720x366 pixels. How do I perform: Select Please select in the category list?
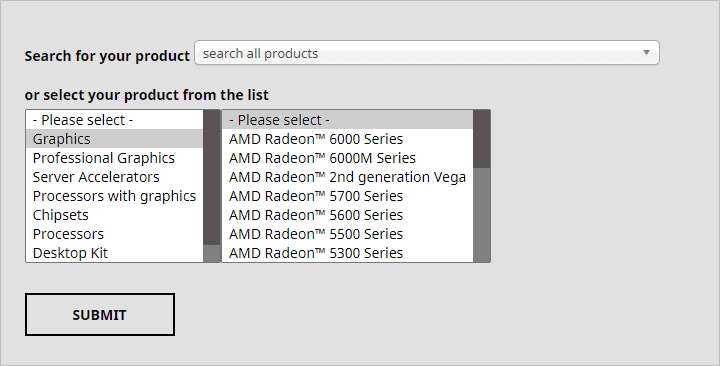pos(114,120)
